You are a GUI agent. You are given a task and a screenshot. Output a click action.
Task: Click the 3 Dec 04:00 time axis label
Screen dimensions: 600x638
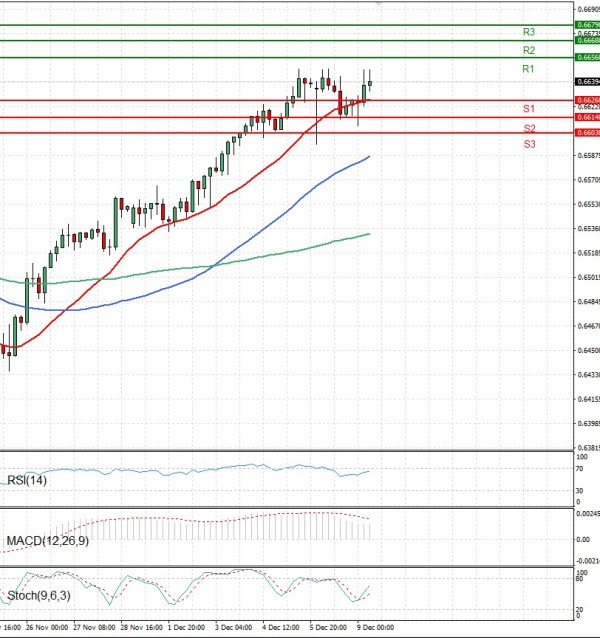235,628
